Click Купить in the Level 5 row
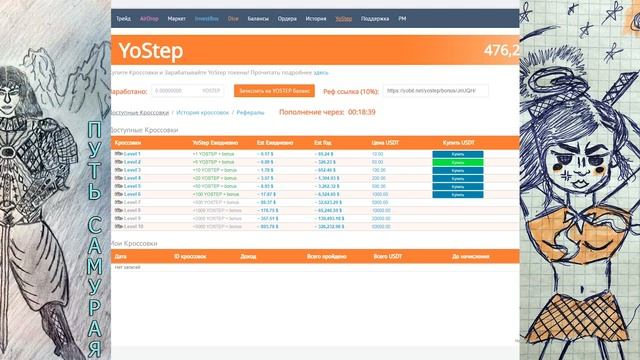This screenshot has height=360, width=640. pos(458,187)
